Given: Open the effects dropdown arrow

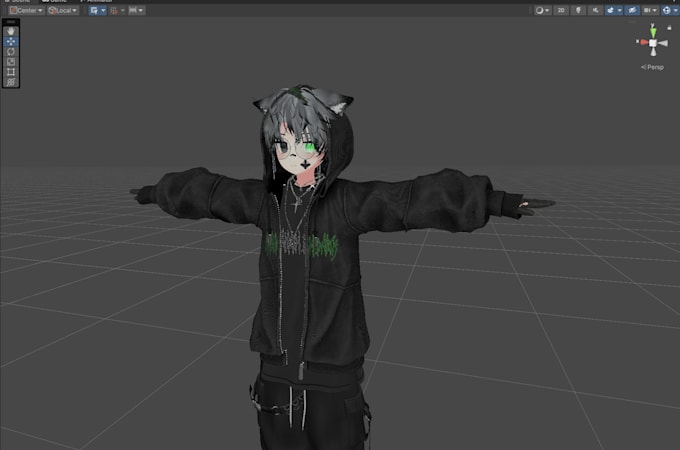Looking at the screenshot, I should coord(619,10).
